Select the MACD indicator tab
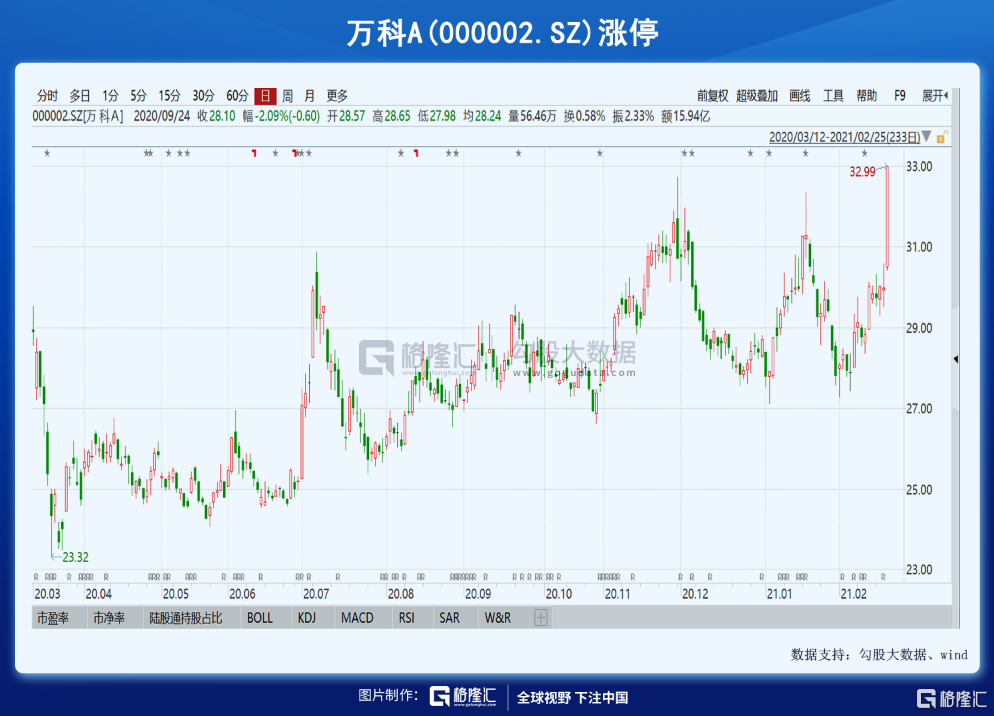 pyautogui.click(x=357, y=618)
